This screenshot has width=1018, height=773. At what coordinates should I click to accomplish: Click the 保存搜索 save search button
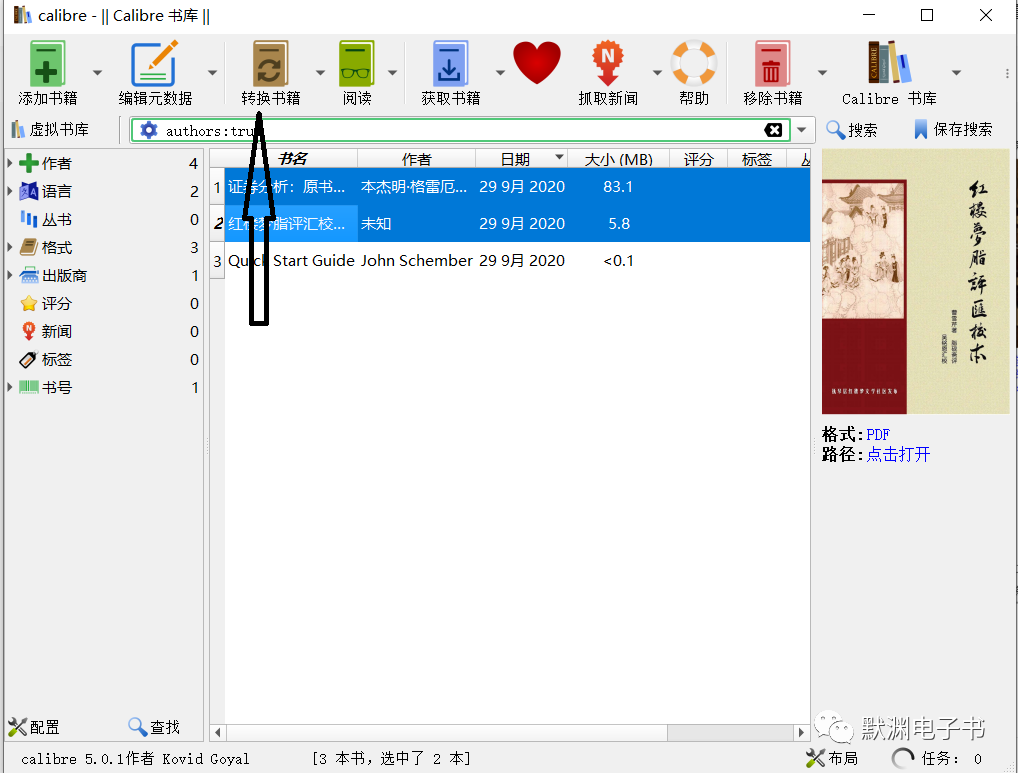coord(952,129)
